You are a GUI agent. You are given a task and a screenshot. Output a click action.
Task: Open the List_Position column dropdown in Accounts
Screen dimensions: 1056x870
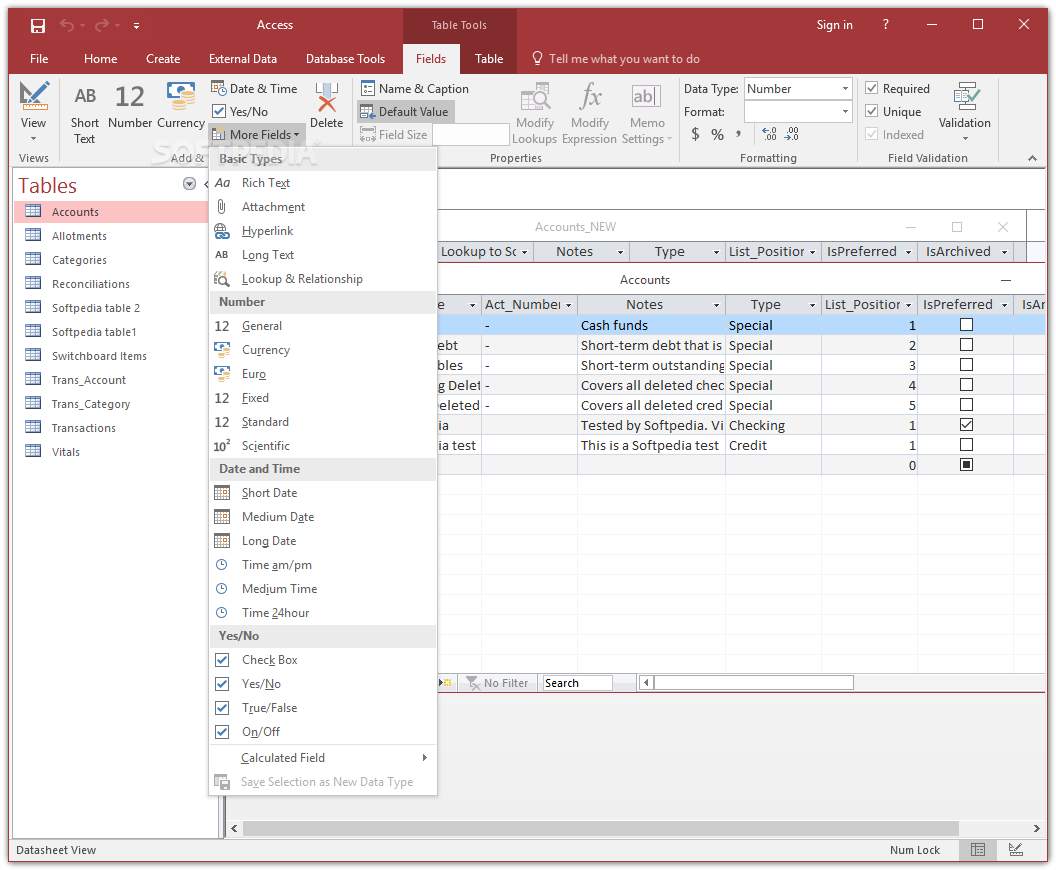coord(908,305)
